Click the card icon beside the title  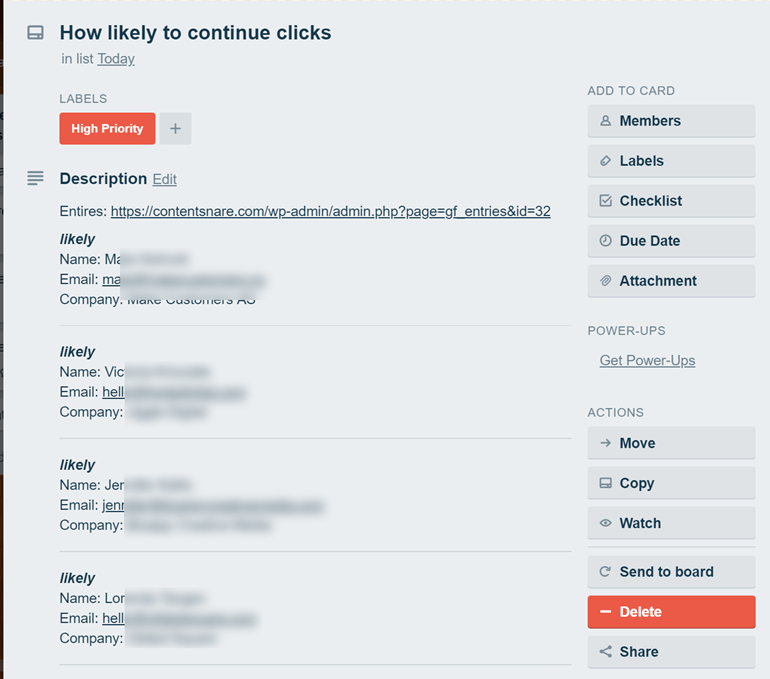pyautogui.click(x=35, y=33)
